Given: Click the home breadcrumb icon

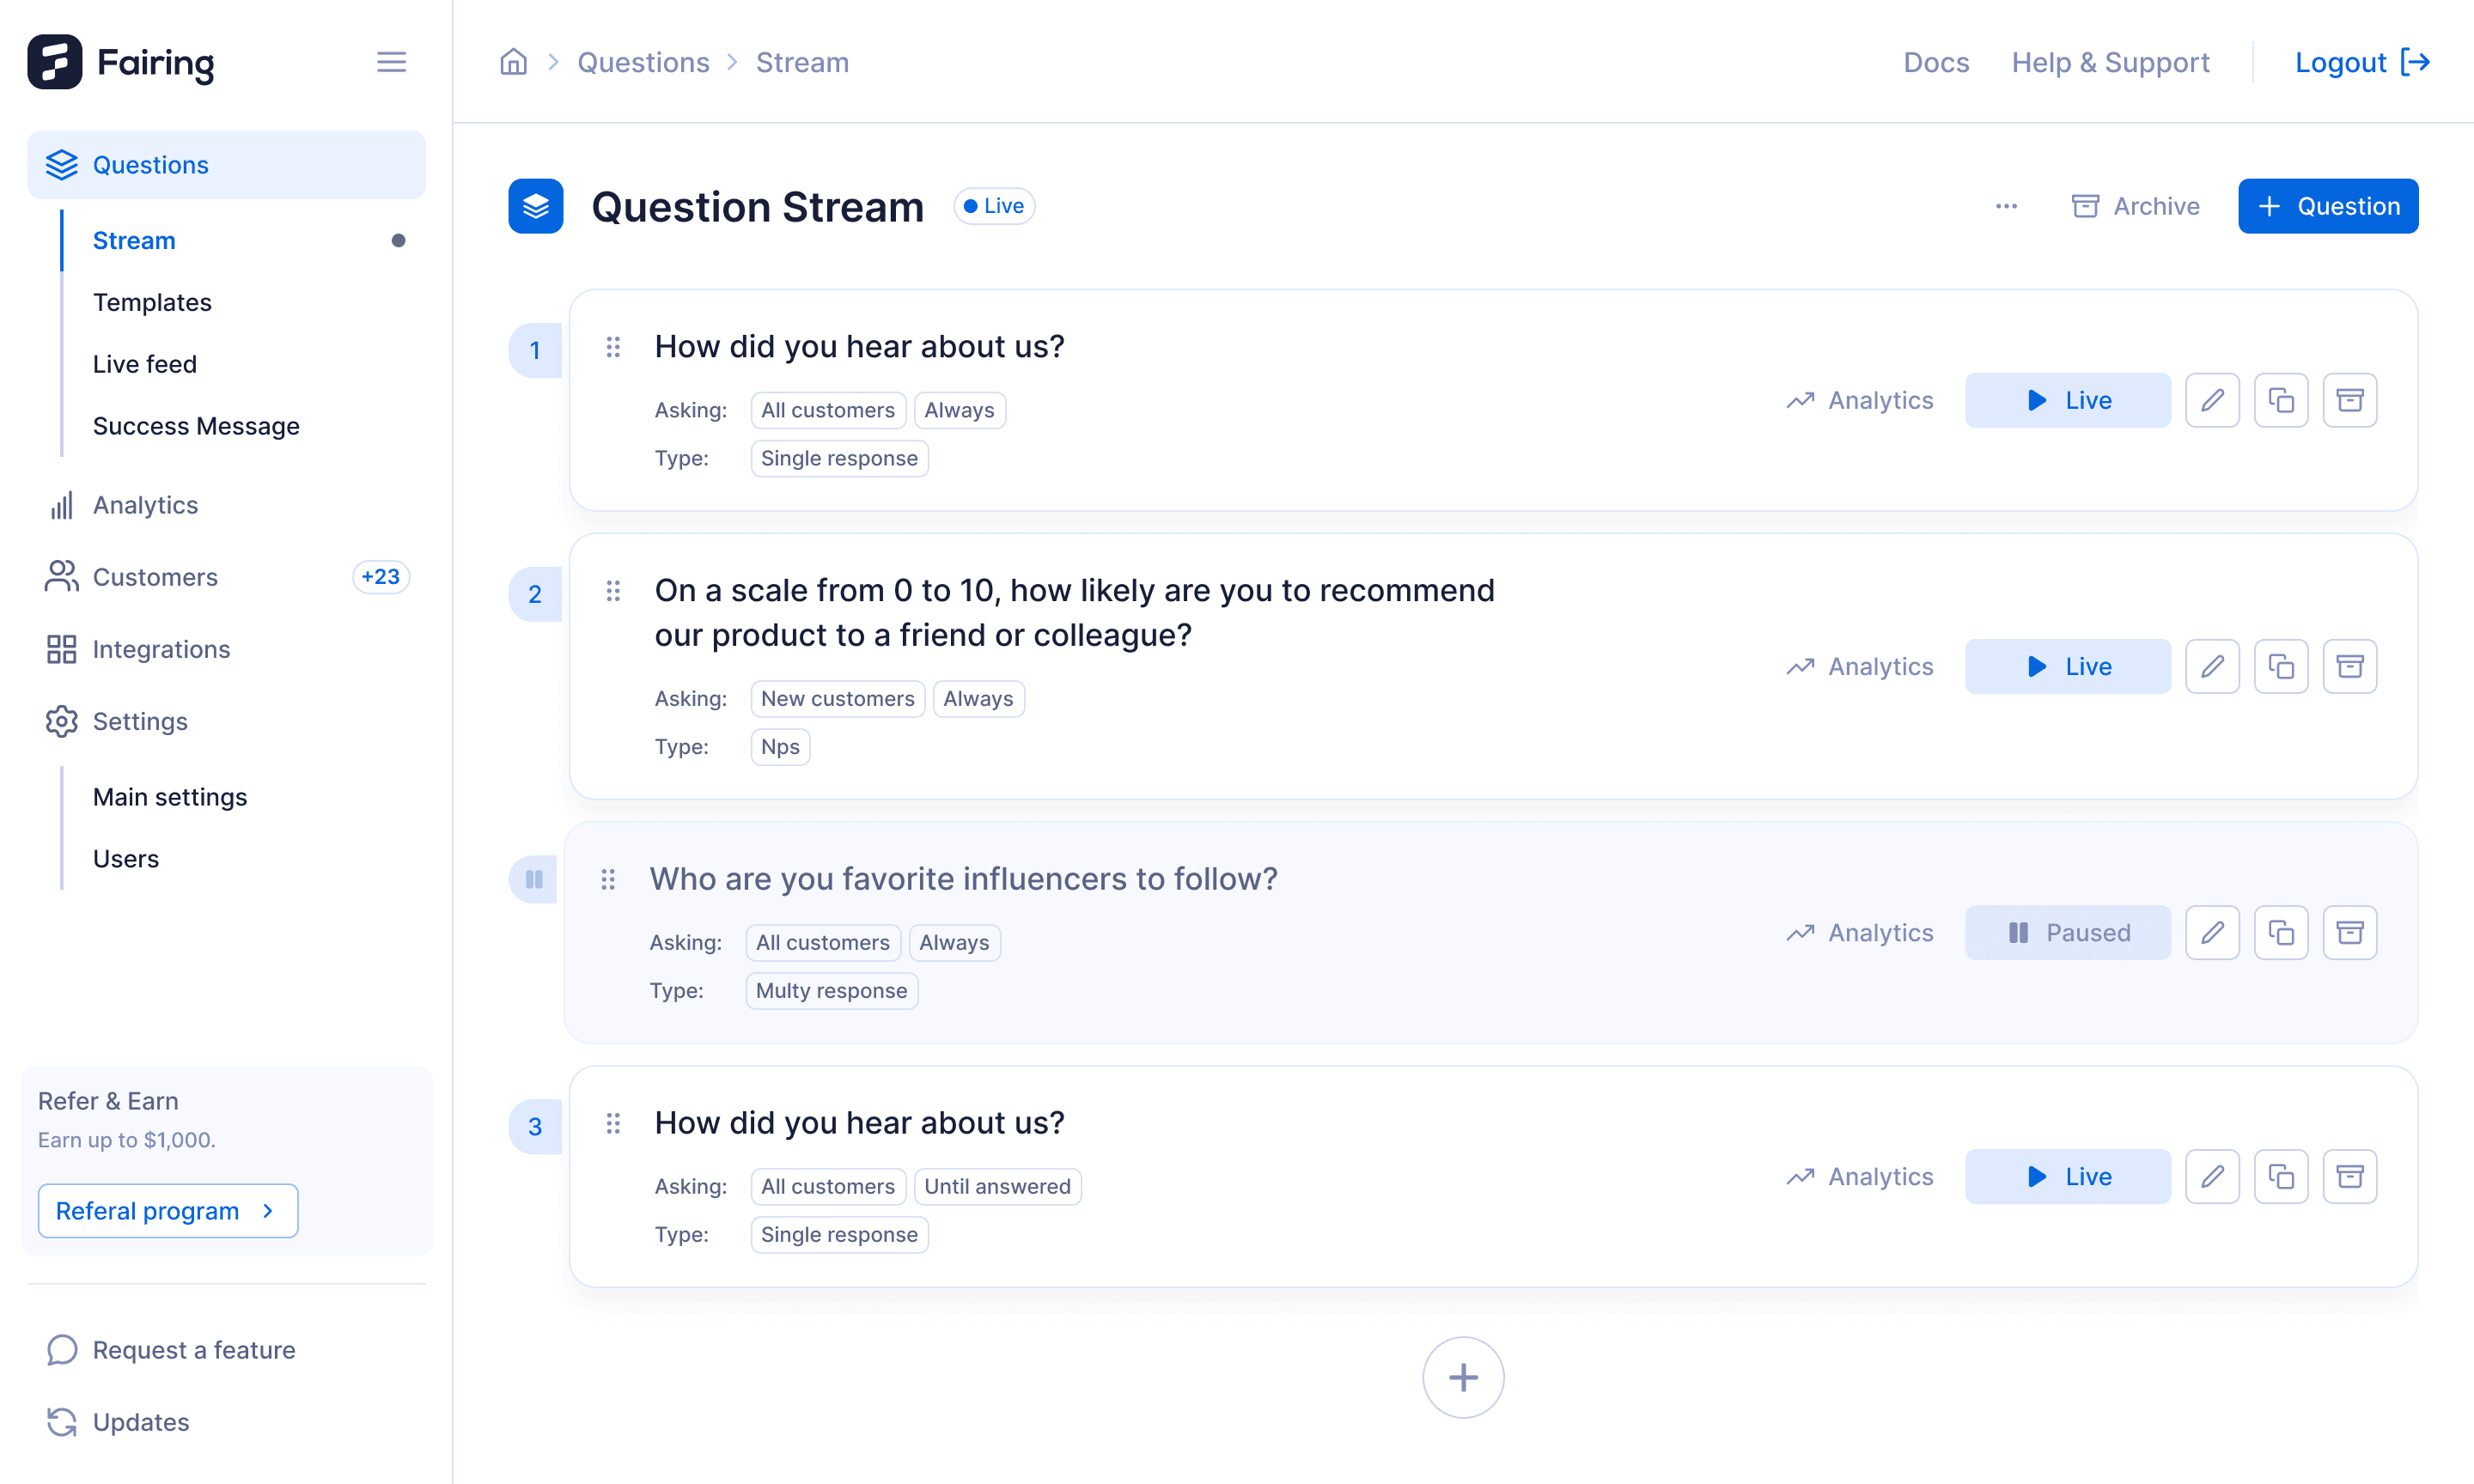Looking at the screenshot, I should 513,62.
